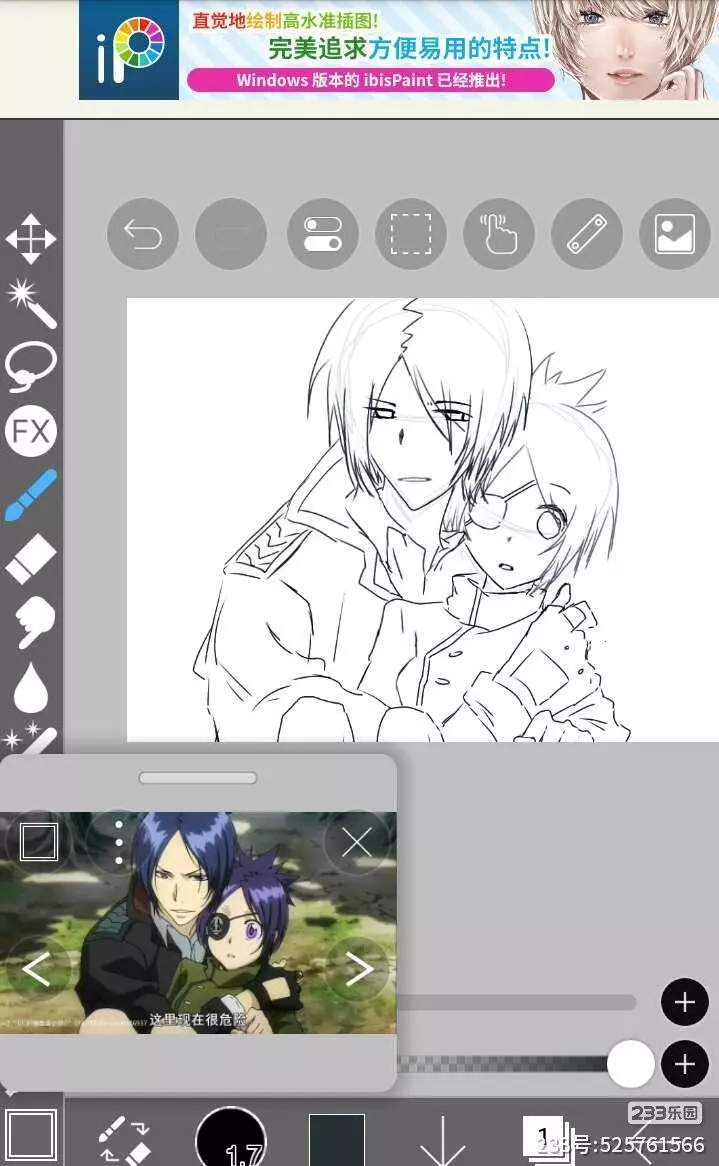Tap the grayed-out redo button
The image size is (719, 1166).
(x=231, y=234)
